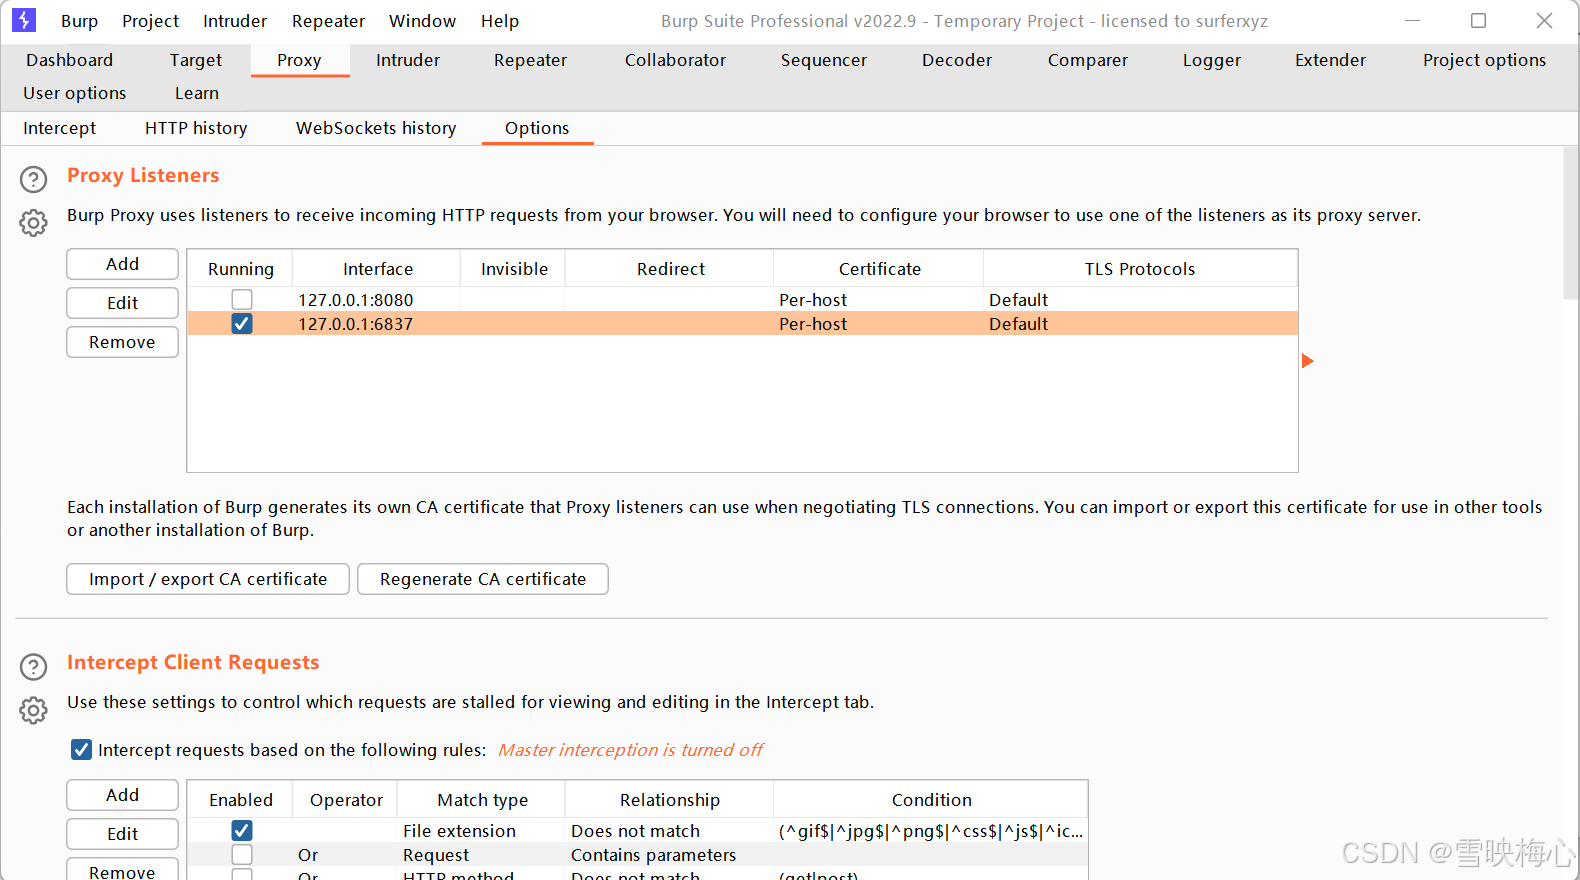
Task: Go to the Repeater tool tab
Action: click(530, 60)
